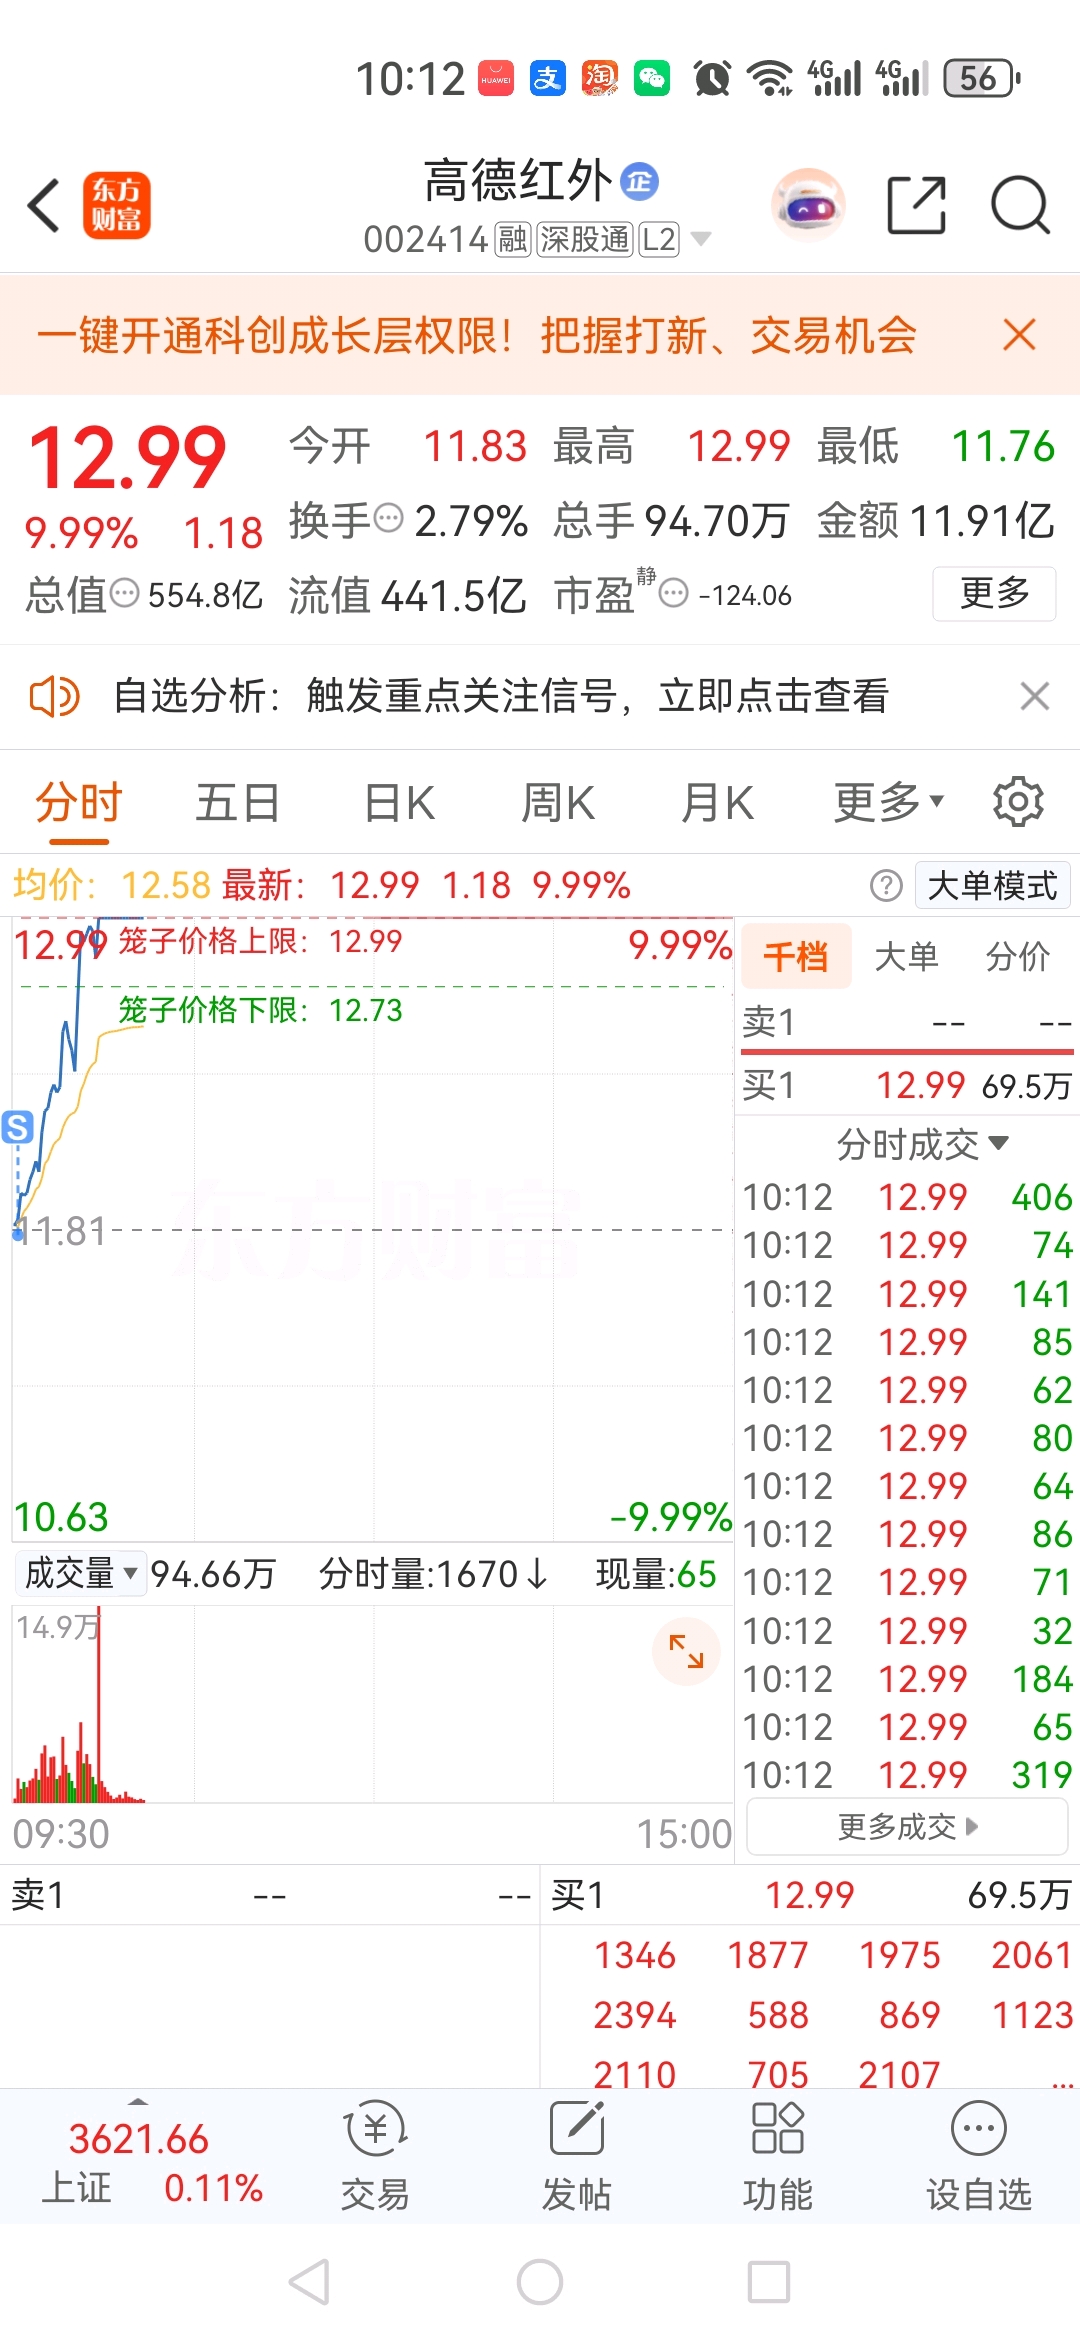
Task: Switch to 分时 chart tab
Action: (79, 802)
